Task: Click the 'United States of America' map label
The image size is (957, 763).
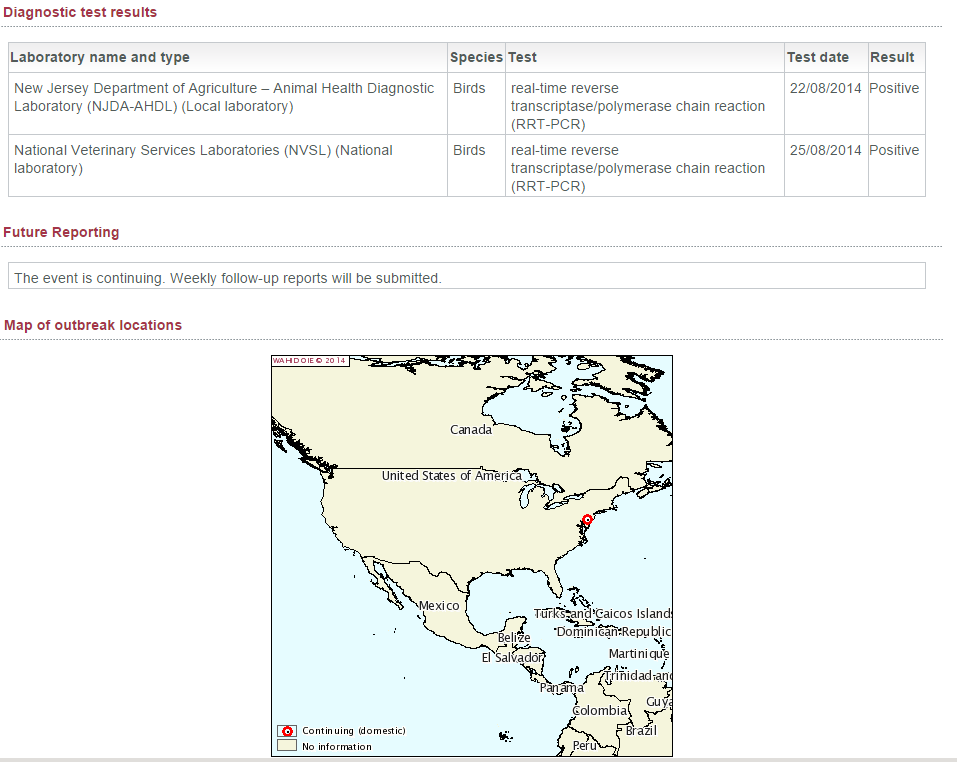Action: click(452, 476)
